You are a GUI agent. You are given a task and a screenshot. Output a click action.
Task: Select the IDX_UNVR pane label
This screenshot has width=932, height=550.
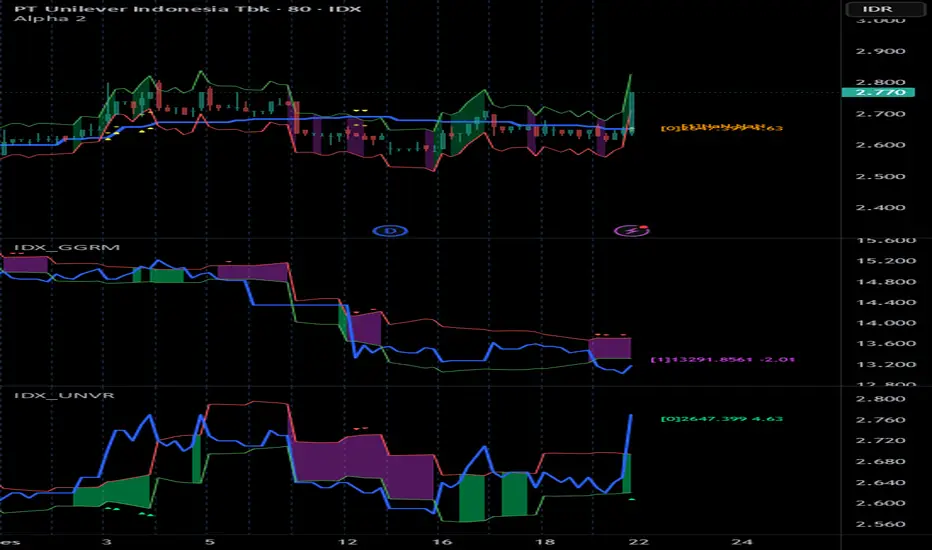click(64, 395)
